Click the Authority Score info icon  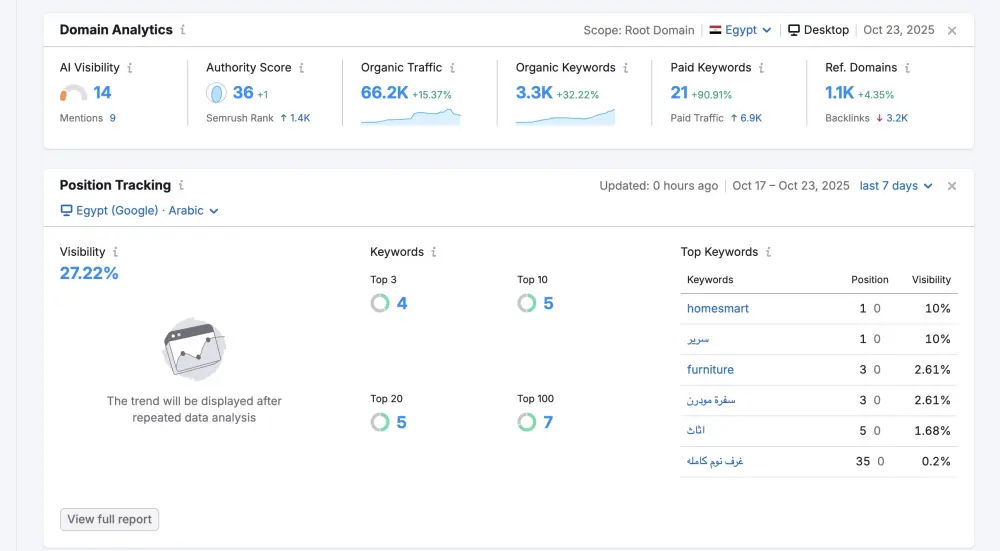[302, 68]
